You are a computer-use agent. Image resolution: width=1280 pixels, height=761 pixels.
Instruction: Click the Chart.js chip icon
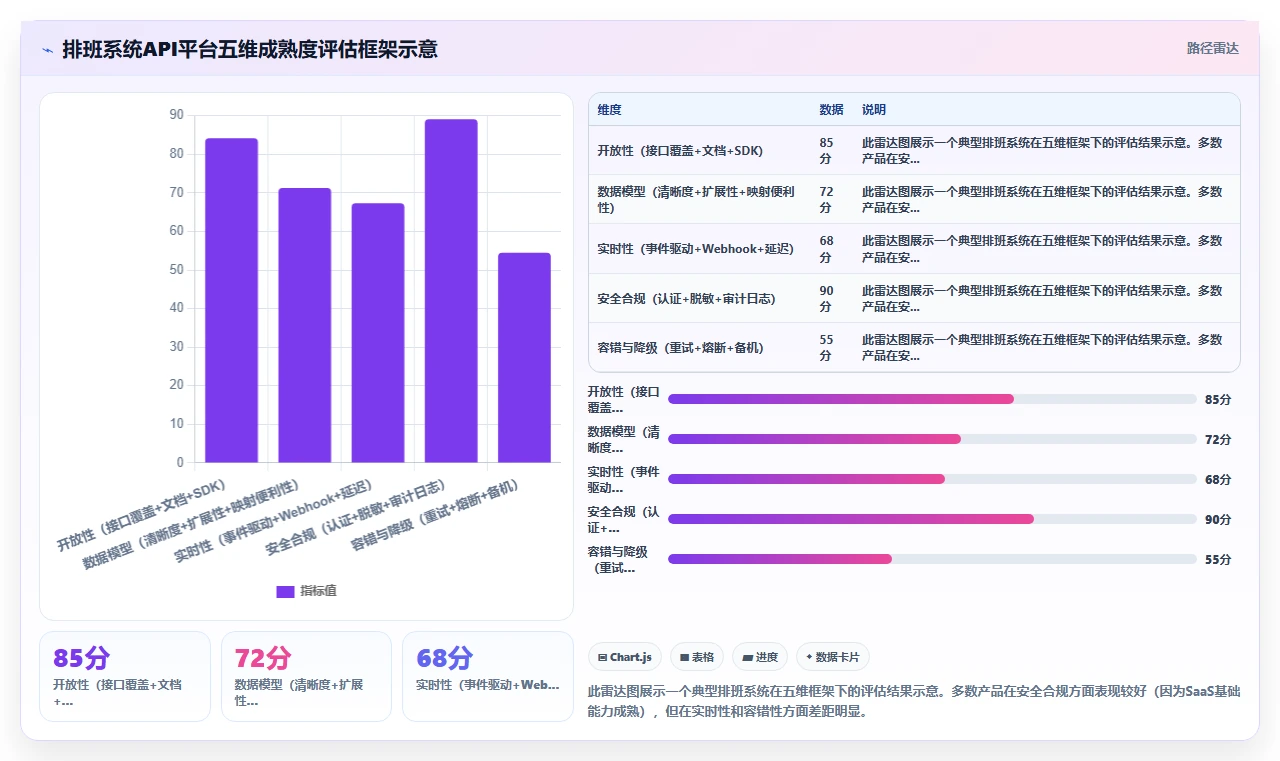(x=602, y=657)
